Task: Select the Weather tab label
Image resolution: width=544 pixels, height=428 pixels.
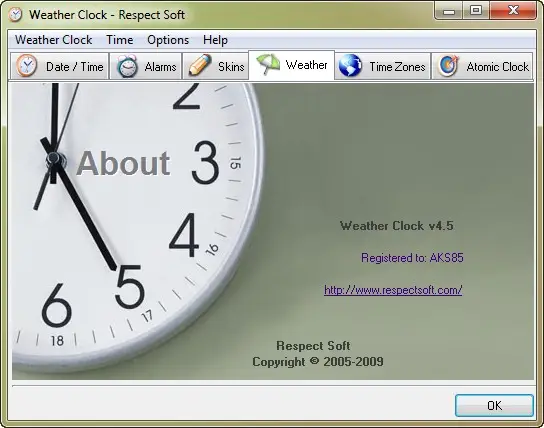Action: point(306,65)
